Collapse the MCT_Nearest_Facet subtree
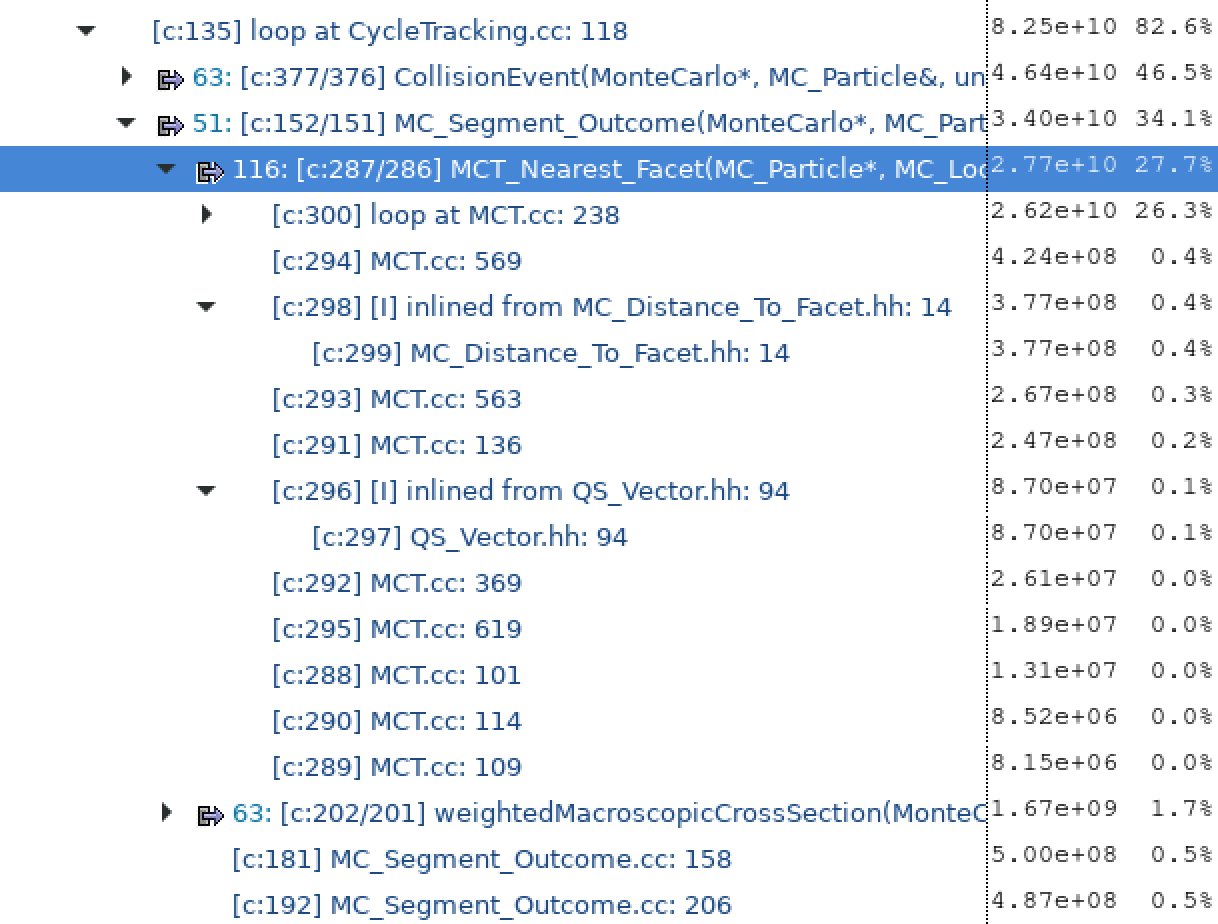The height and width of the screenshot is (924, 1218). click(165, 169)
